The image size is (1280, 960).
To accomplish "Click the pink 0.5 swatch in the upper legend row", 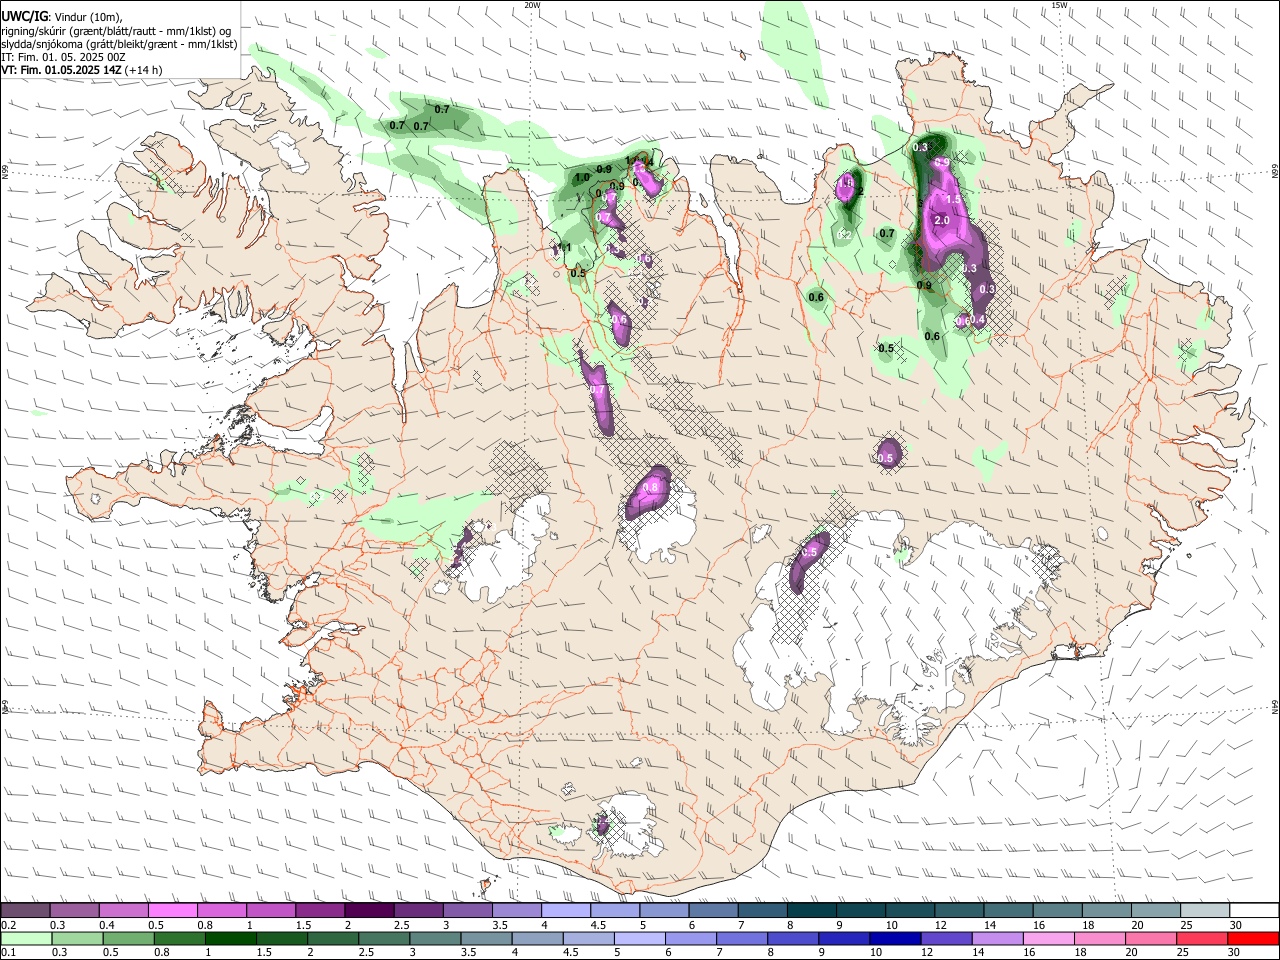I will pyautogui.click(x=172, y=911).
